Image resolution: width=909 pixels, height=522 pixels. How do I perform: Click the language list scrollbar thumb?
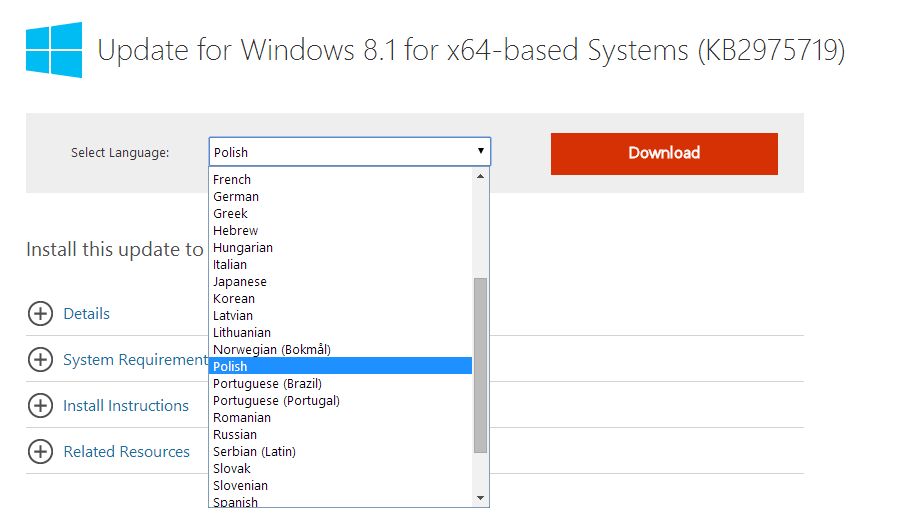tap(480, 365)
